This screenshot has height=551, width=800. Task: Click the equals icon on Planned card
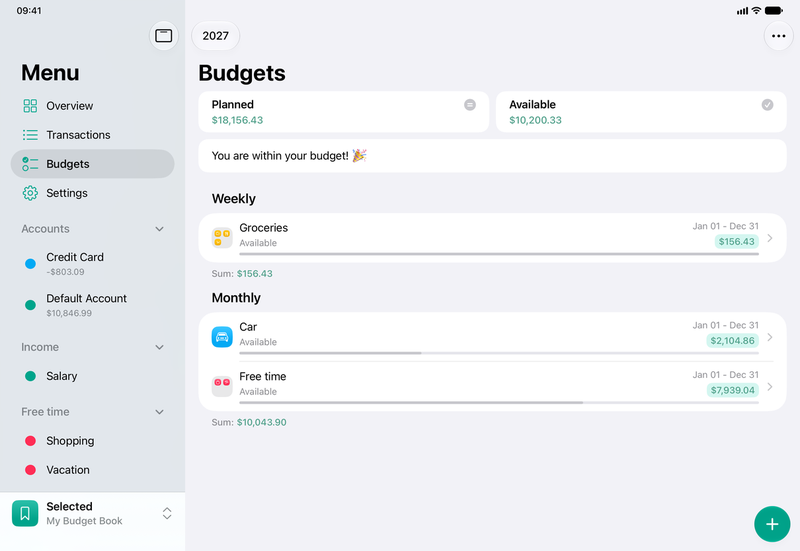point(470,105)
